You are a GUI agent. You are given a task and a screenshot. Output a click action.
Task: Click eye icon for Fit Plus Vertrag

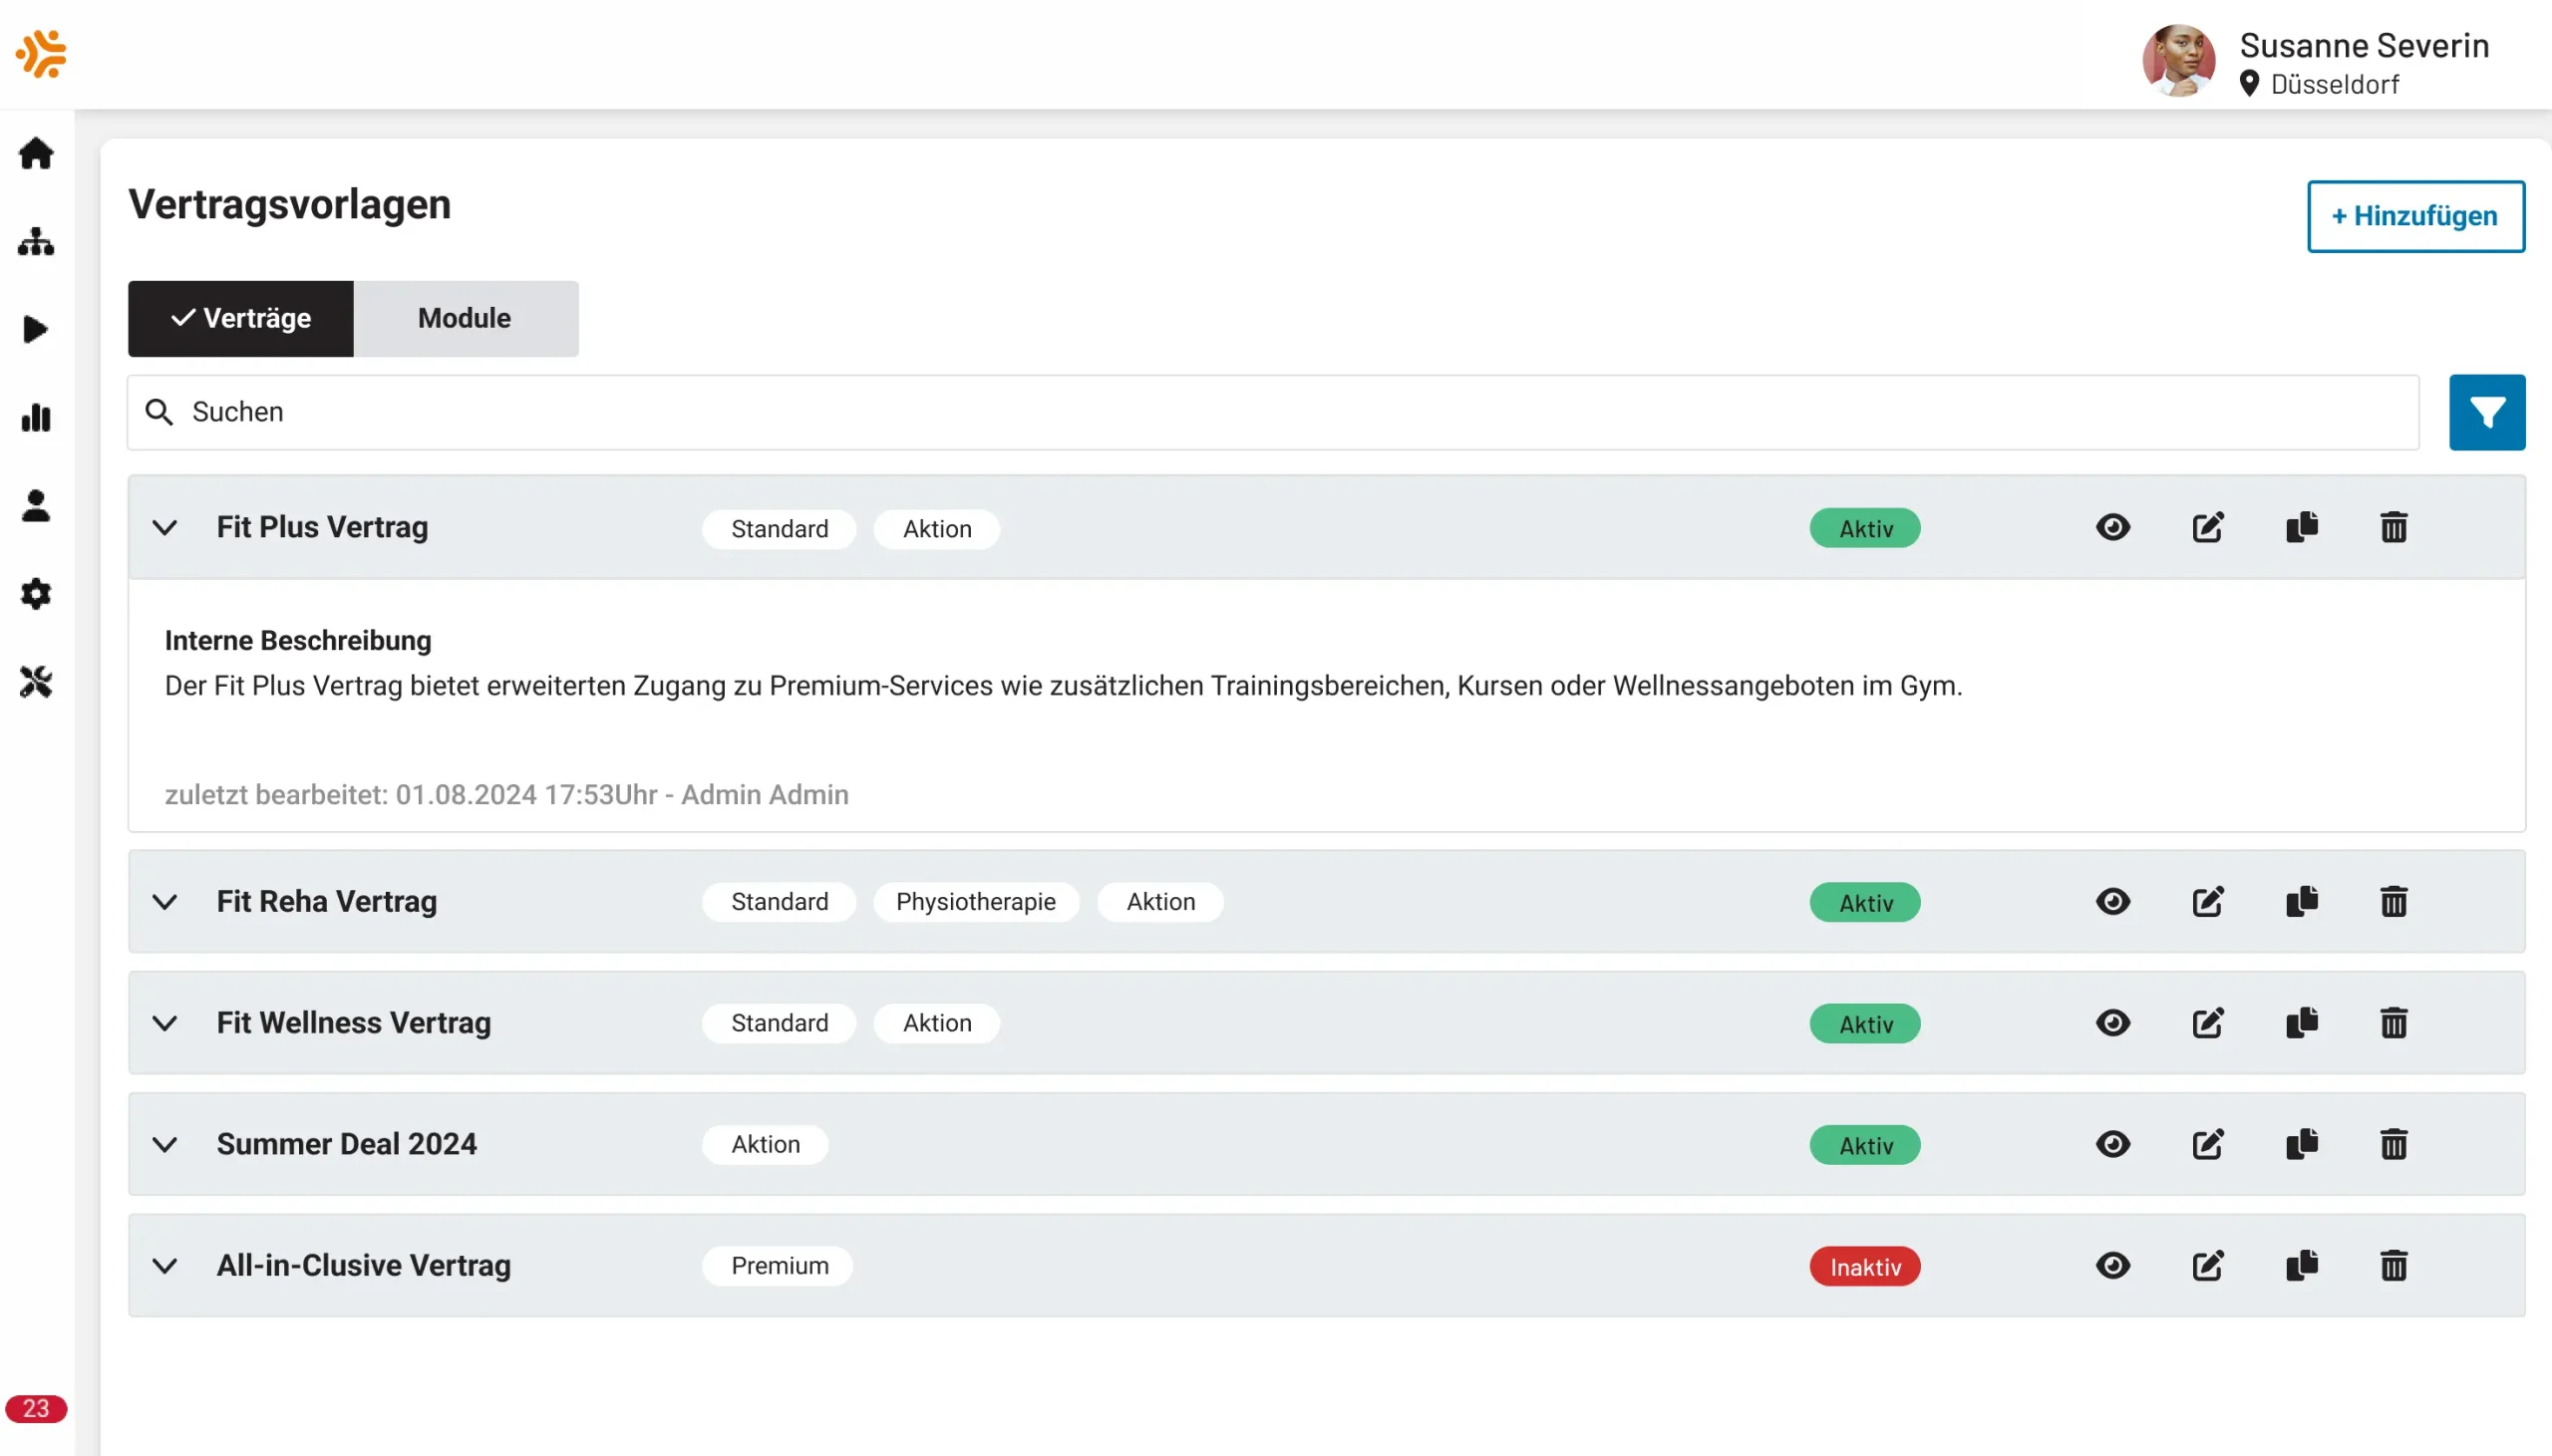(x=2112, y=527)
